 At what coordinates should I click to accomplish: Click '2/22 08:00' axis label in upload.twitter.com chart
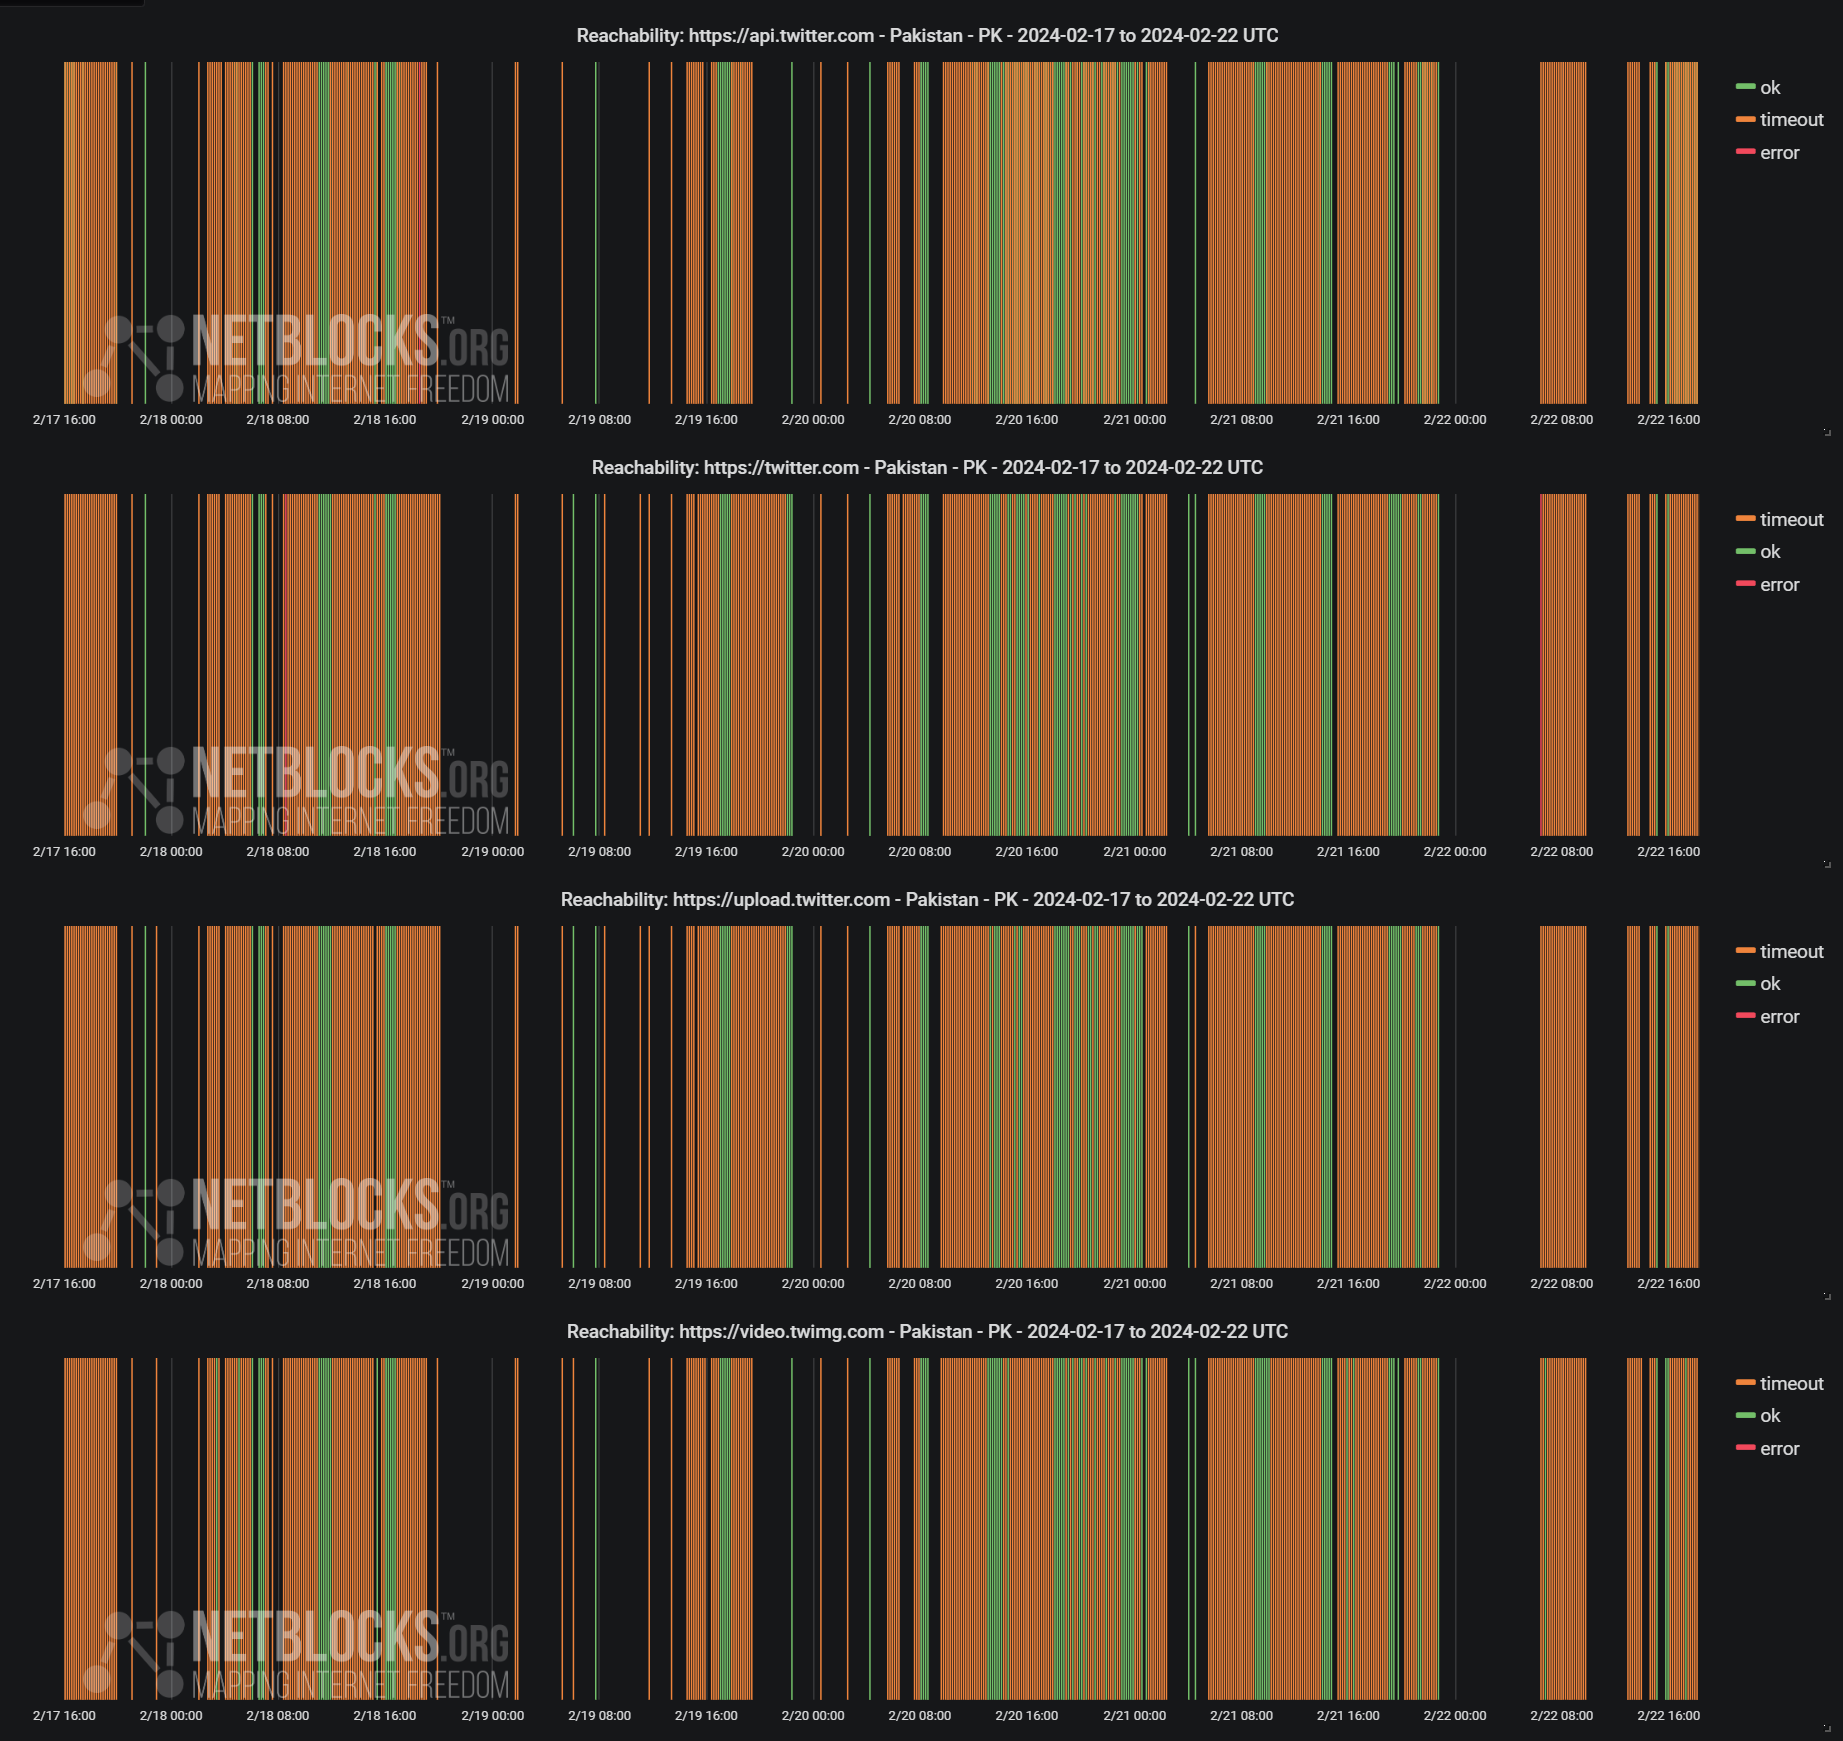(1561, 1284)
